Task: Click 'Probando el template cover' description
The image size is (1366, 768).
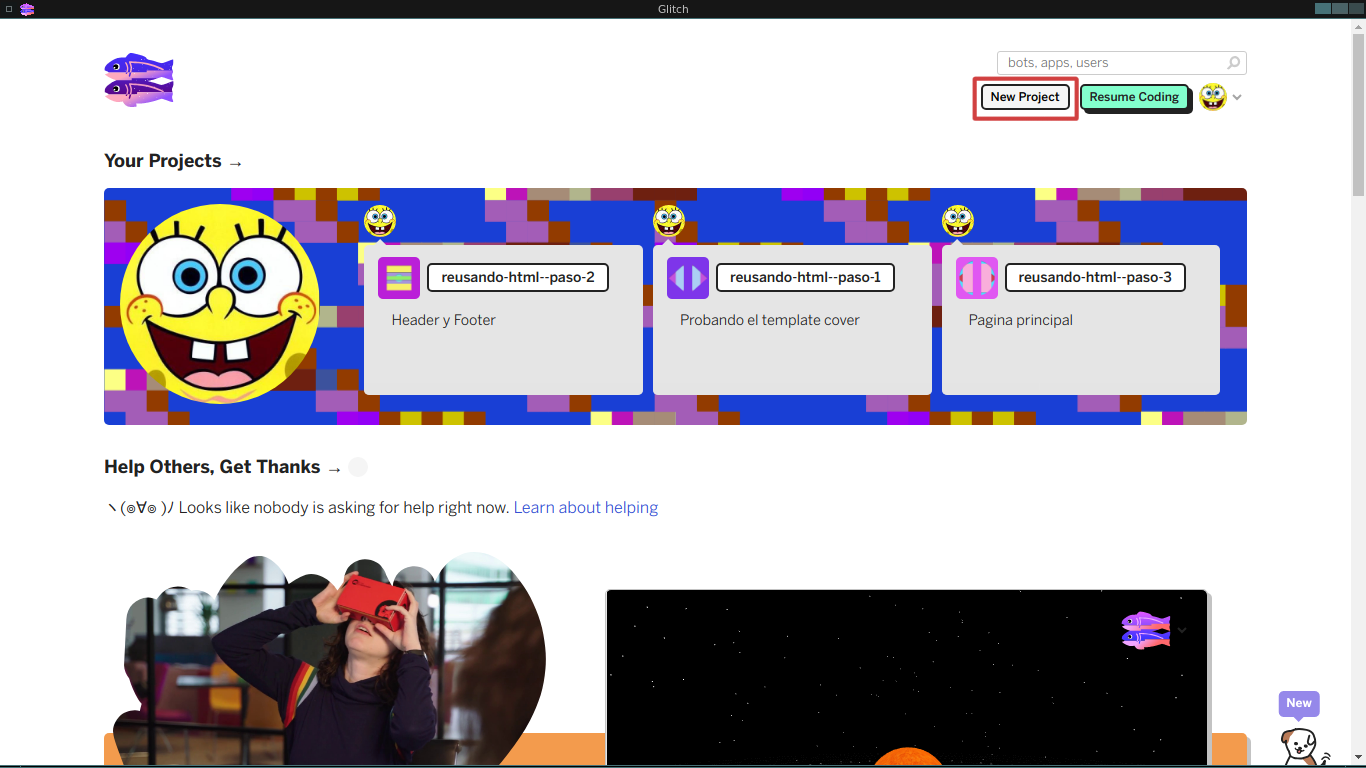Action: 770,320
